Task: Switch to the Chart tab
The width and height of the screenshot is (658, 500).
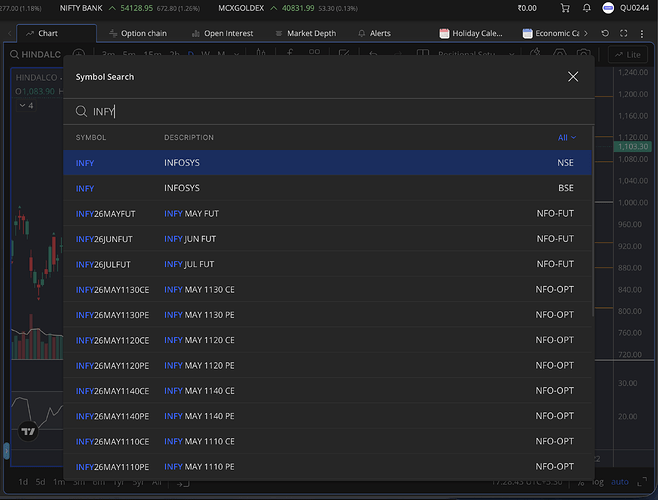Action: (x=57, y=33)
